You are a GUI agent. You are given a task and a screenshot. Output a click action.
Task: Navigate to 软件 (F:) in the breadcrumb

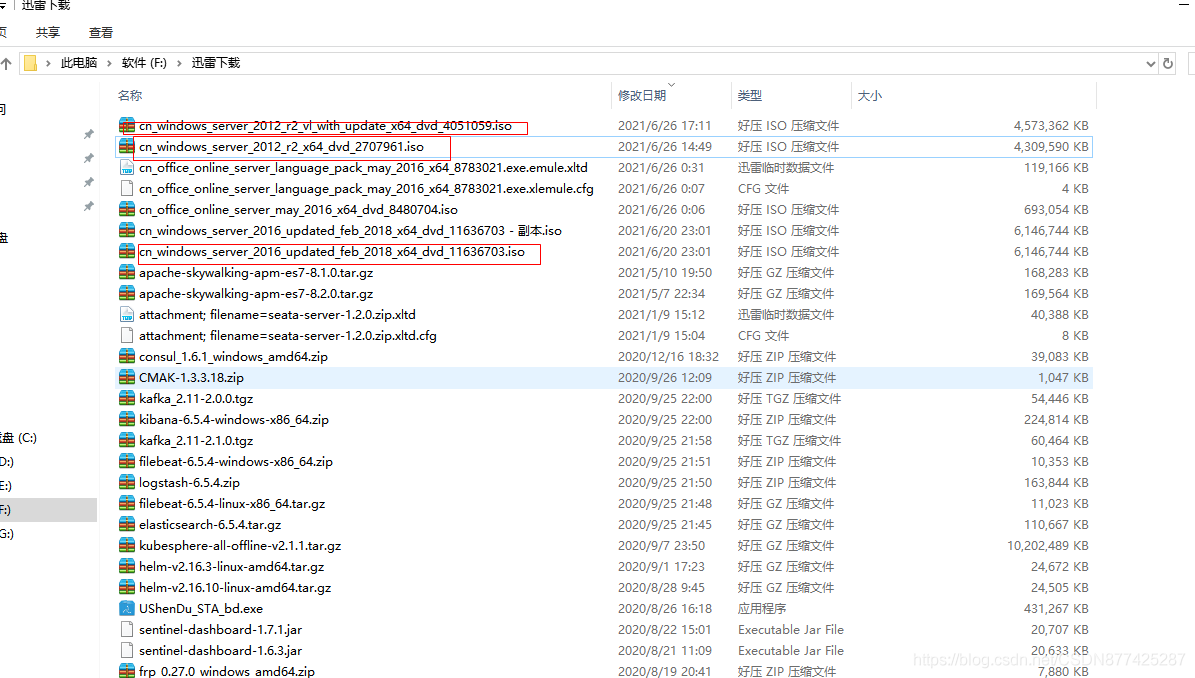144,63
